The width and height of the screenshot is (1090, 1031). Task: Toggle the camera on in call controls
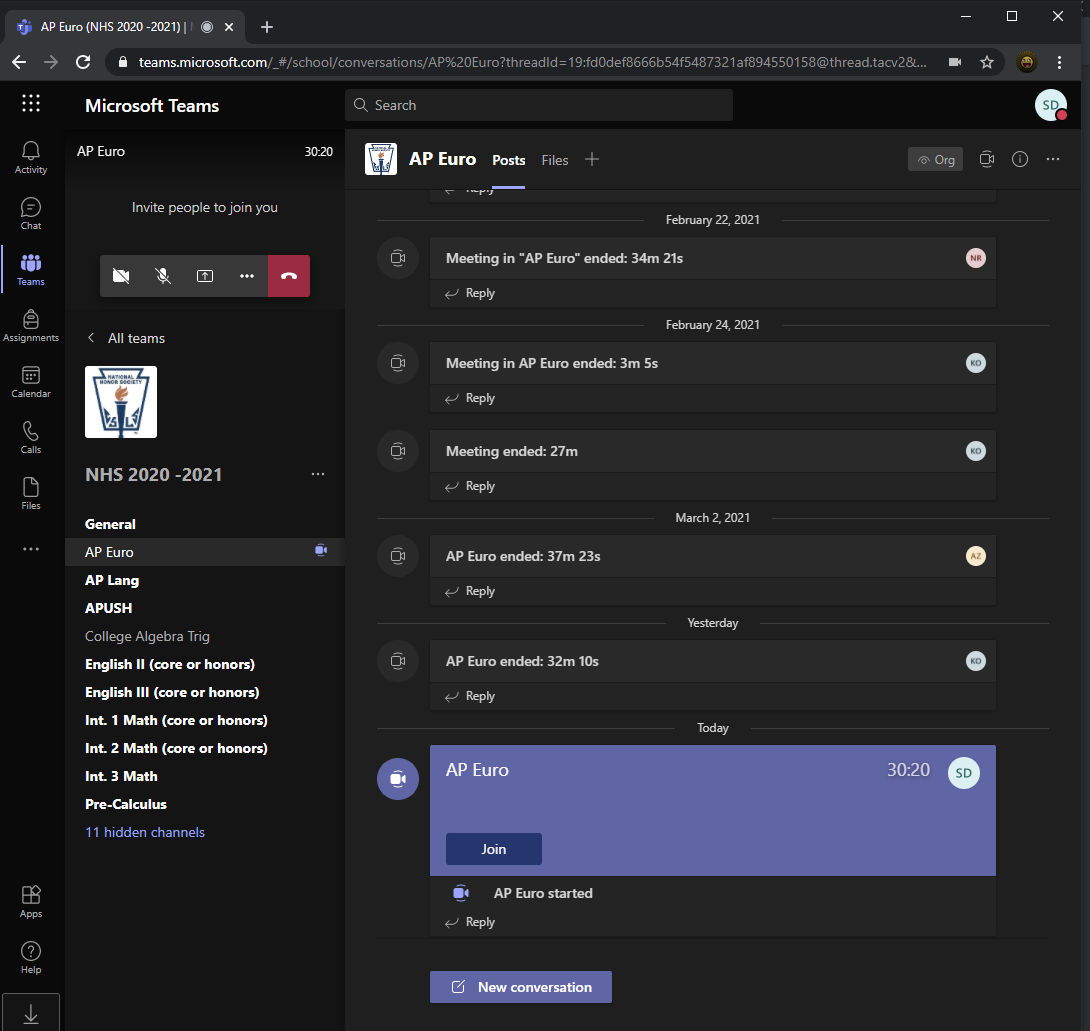tap(121, 276)
